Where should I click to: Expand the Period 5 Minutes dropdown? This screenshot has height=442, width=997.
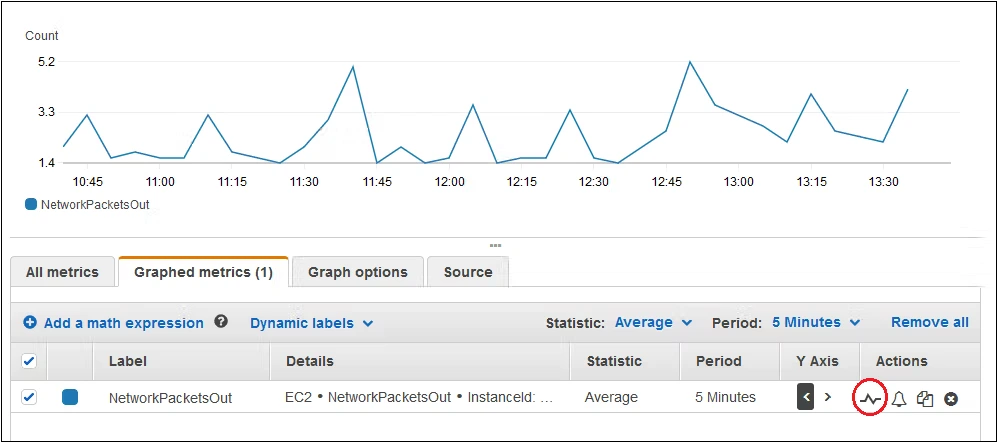(x=815, y=322)
